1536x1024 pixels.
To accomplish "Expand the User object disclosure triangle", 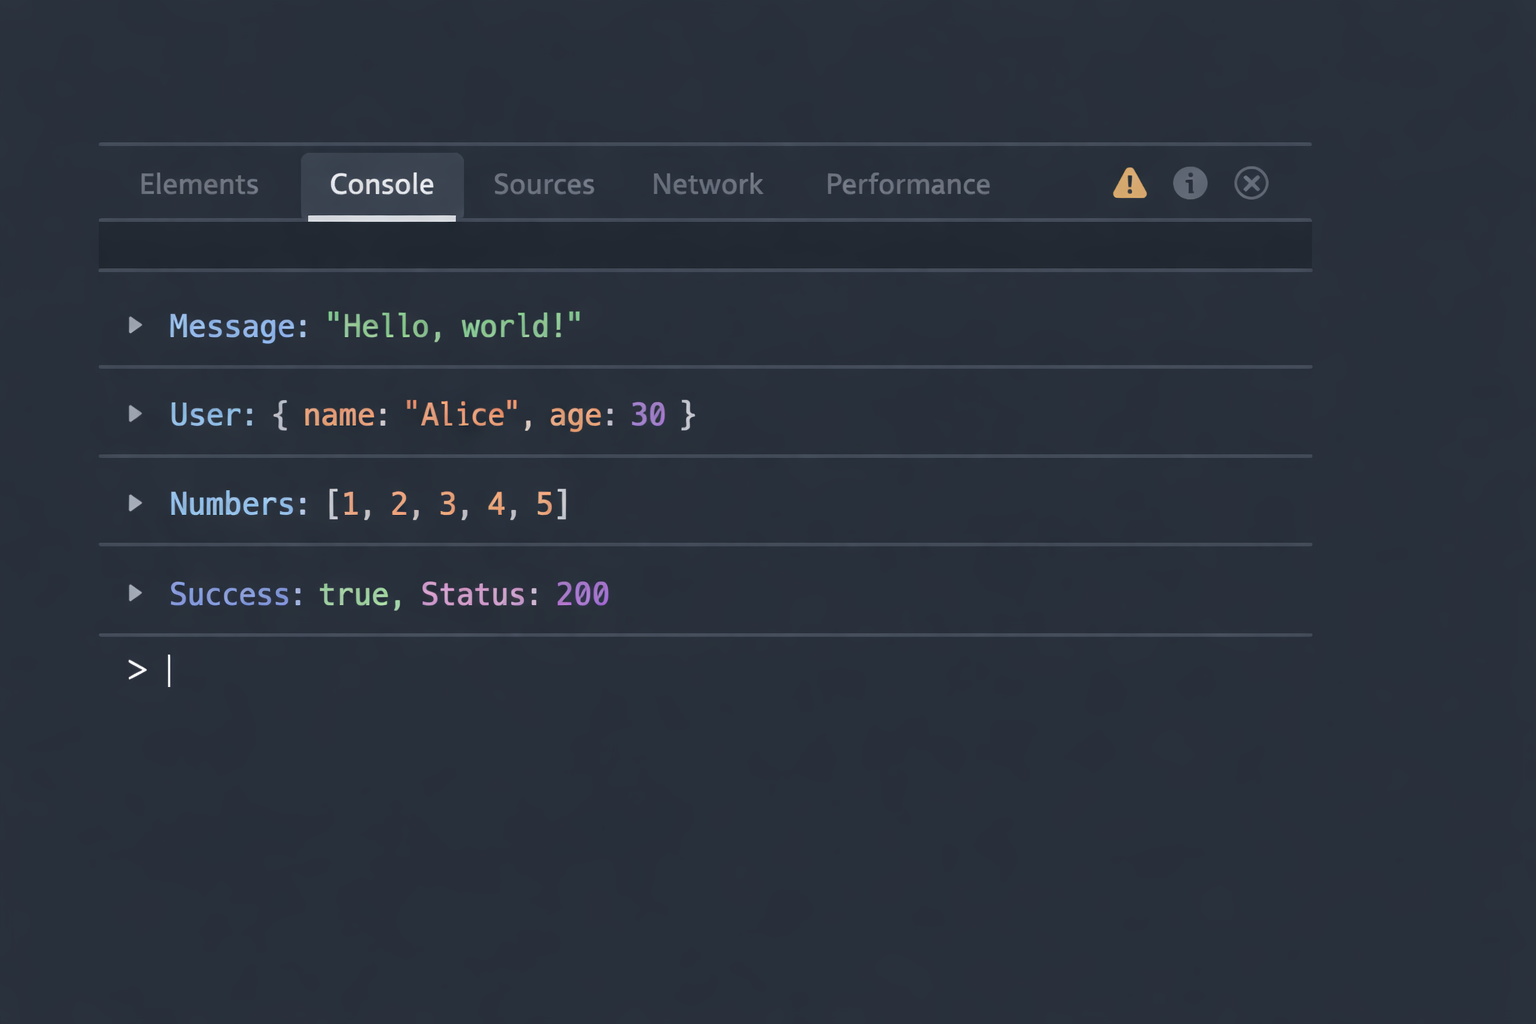I will (135, 414).
